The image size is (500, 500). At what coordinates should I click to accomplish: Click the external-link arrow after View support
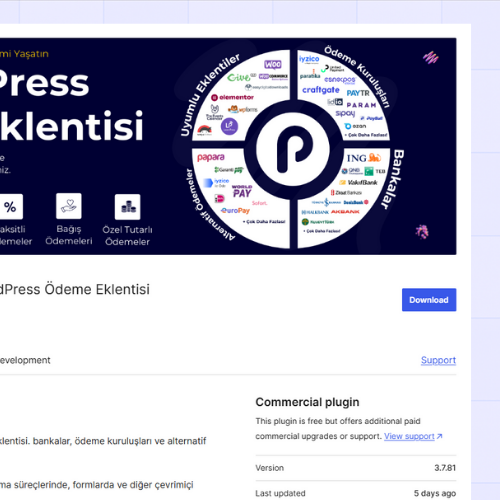(x=440, y=436)
